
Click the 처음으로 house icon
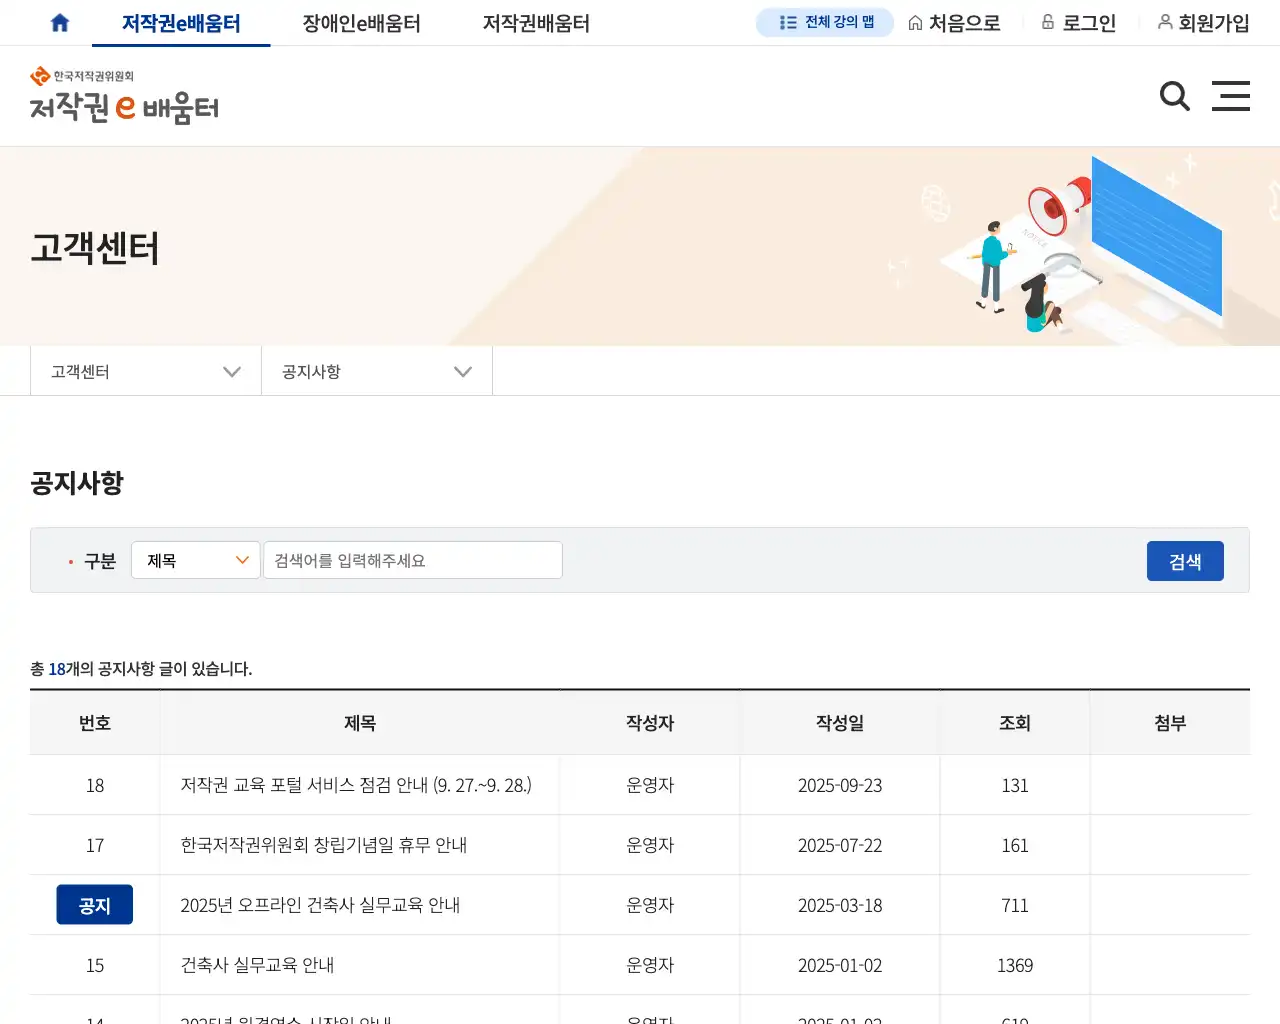[915, 22]
